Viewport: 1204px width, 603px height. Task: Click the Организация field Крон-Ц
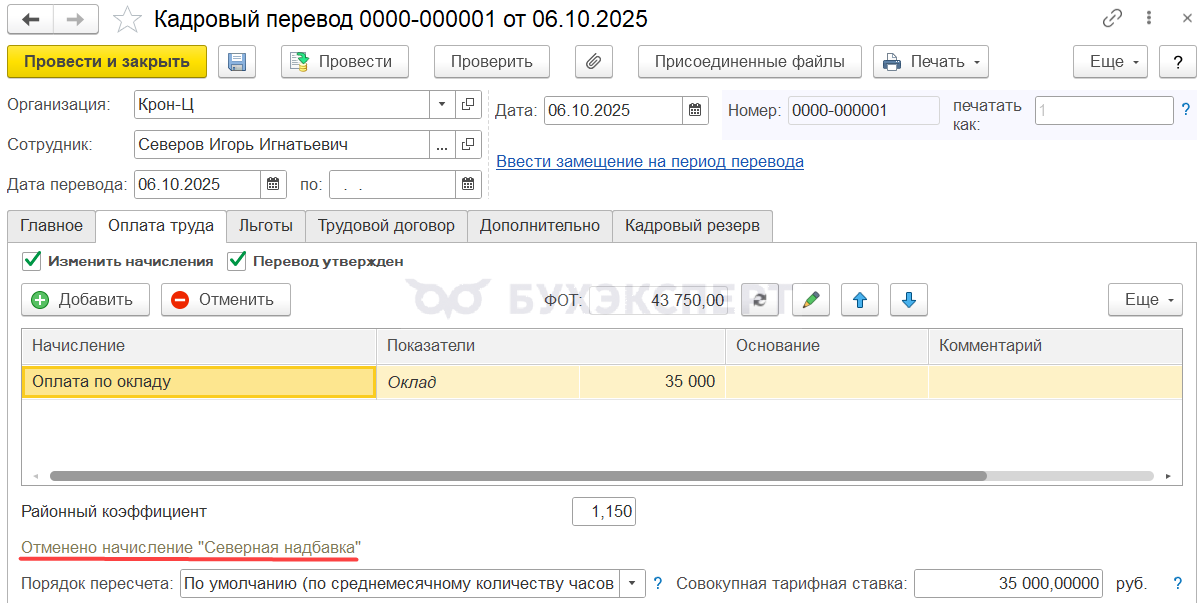pos(283,104)
